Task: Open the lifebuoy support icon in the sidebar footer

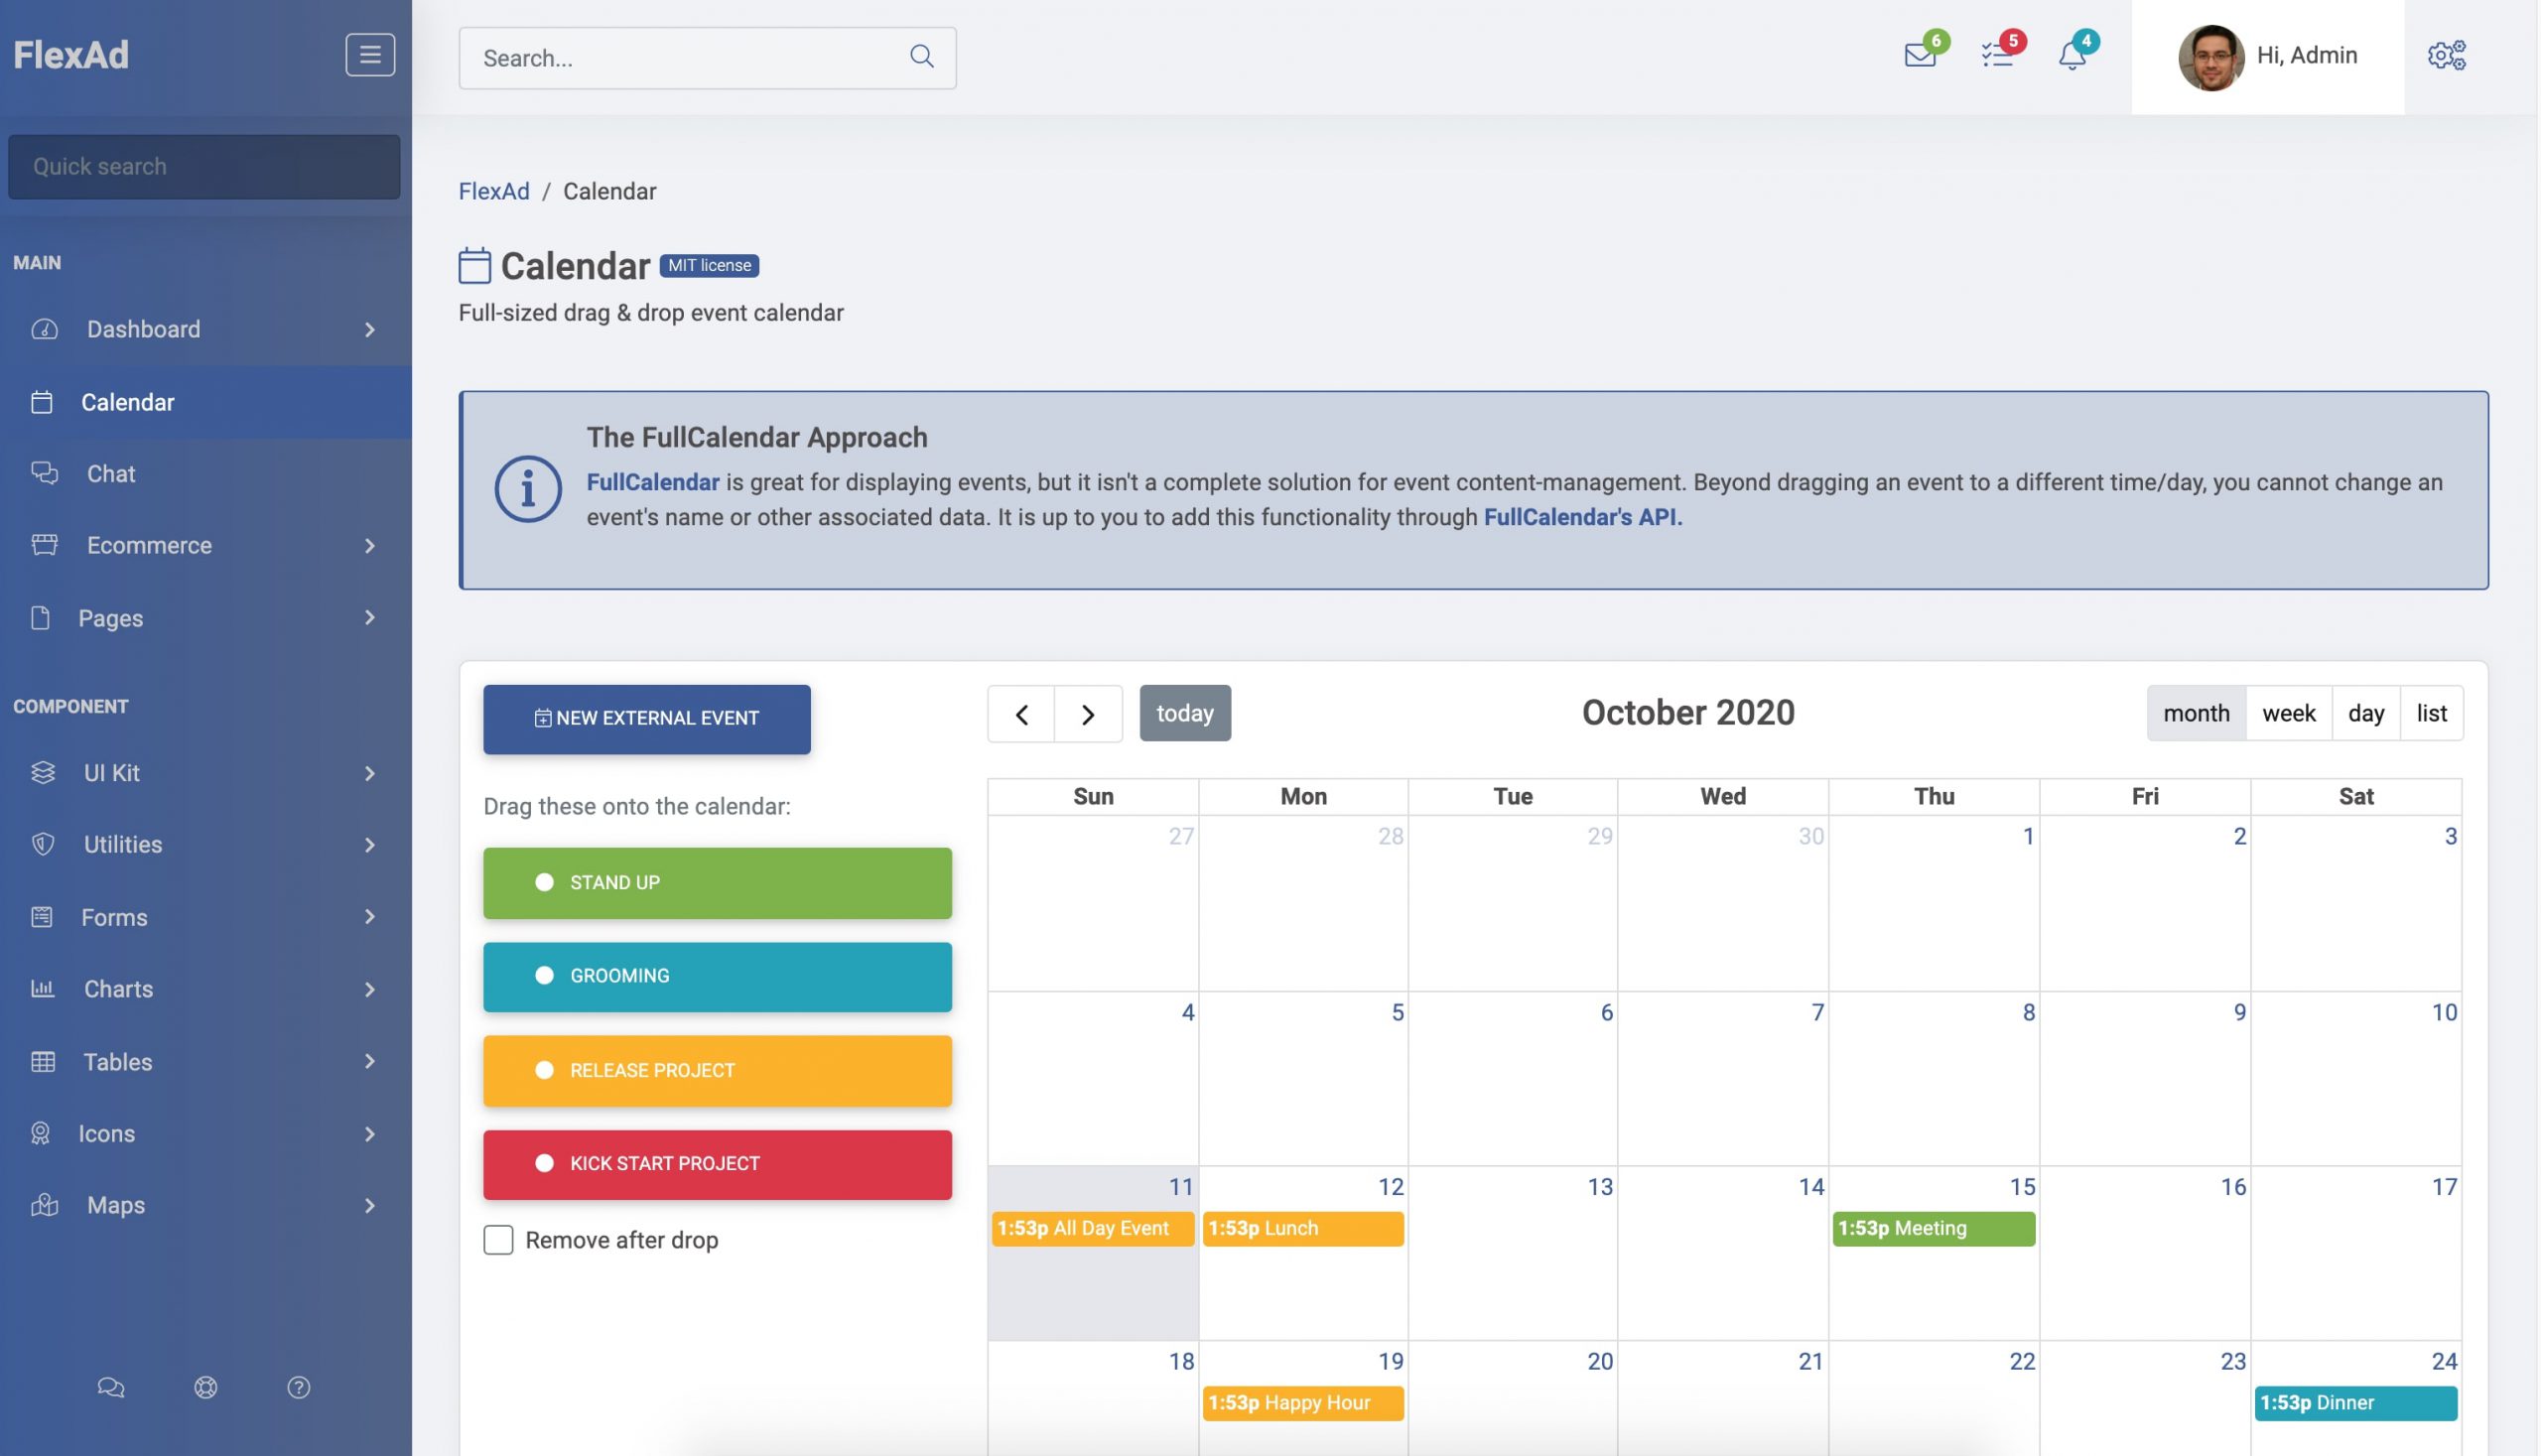Action: tap(206, 1387)
